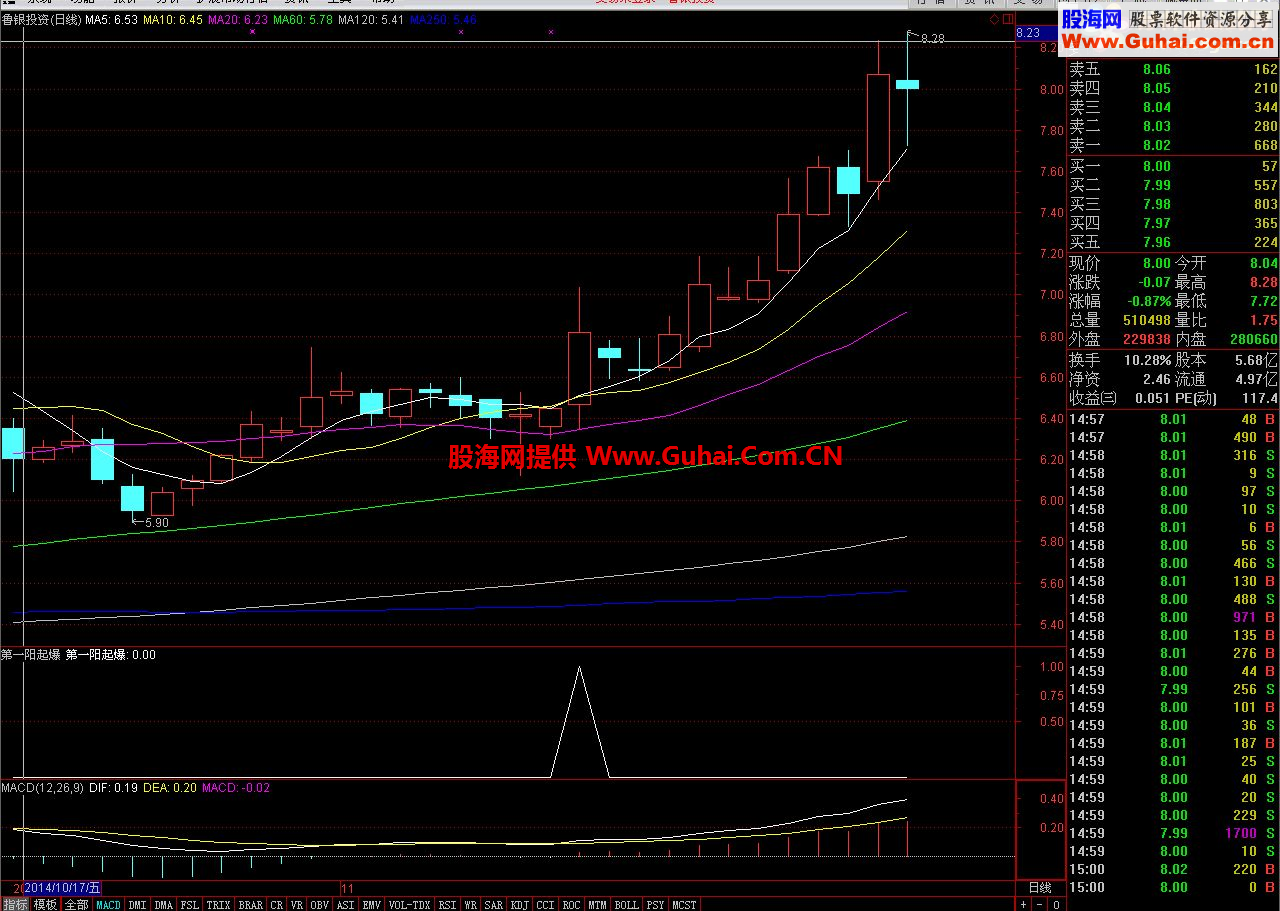Switch to the 模板 tab
1280x911 pixels.
(45, 904)
